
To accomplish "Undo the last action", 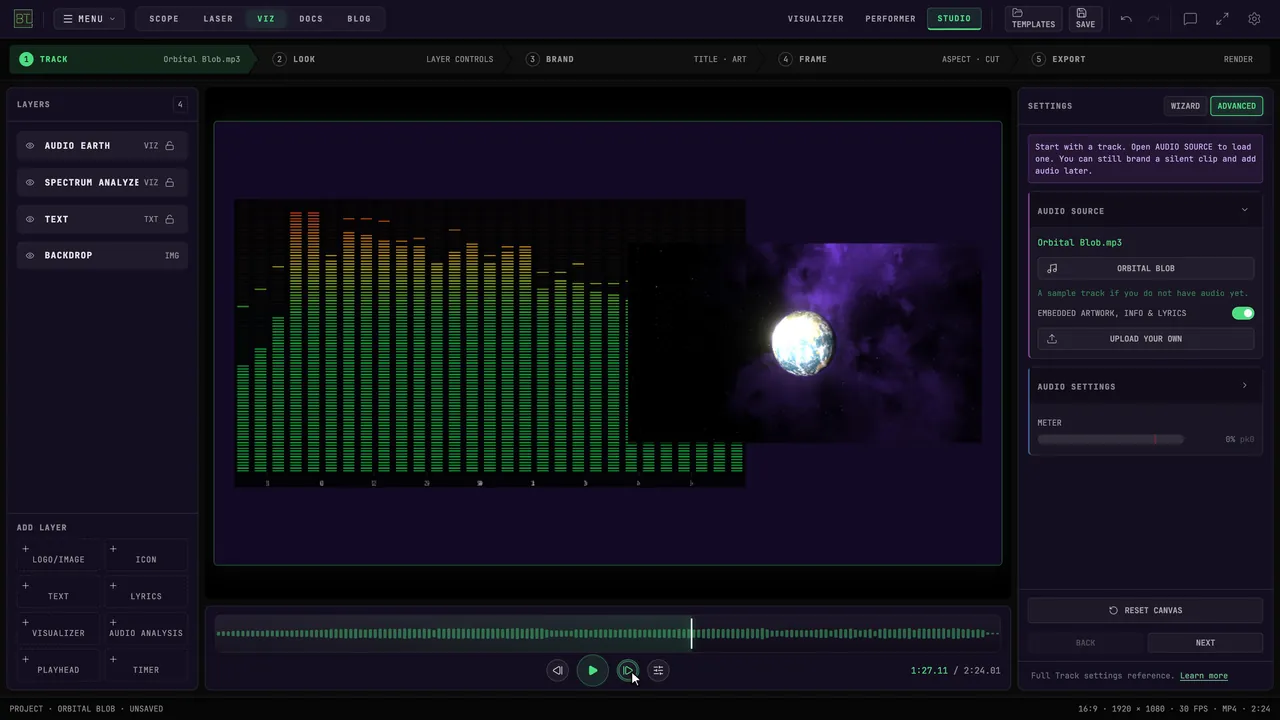I will (1126, 19).
